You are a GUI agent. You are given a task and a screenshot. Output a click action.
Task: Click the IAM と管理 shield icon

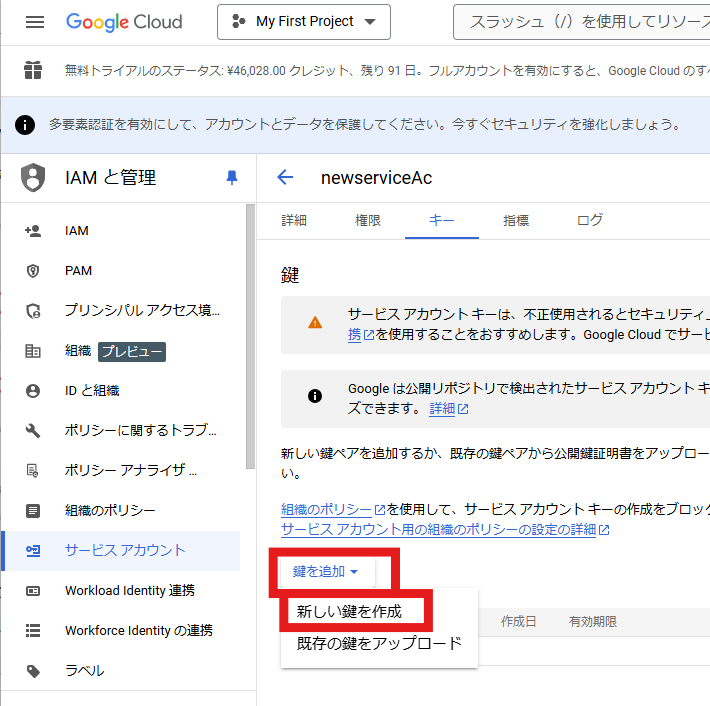tap(33, 178)
